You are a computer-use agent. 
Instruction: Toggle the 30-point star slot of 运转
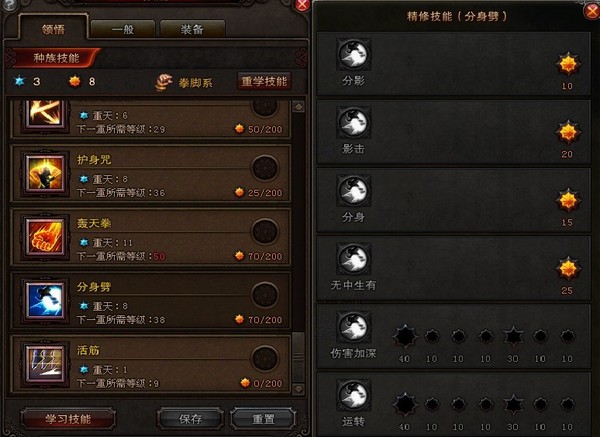pos(513,404)
